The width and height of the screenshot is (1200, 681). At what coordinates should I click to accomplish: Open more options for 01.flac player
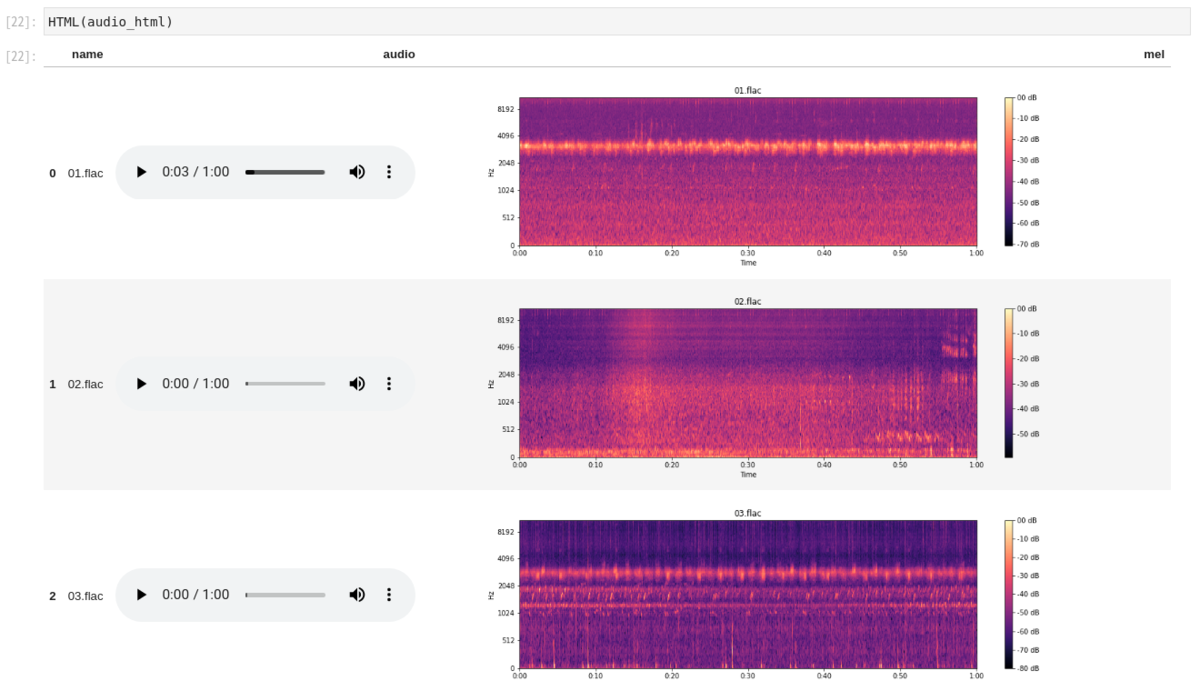pos(389,172)
